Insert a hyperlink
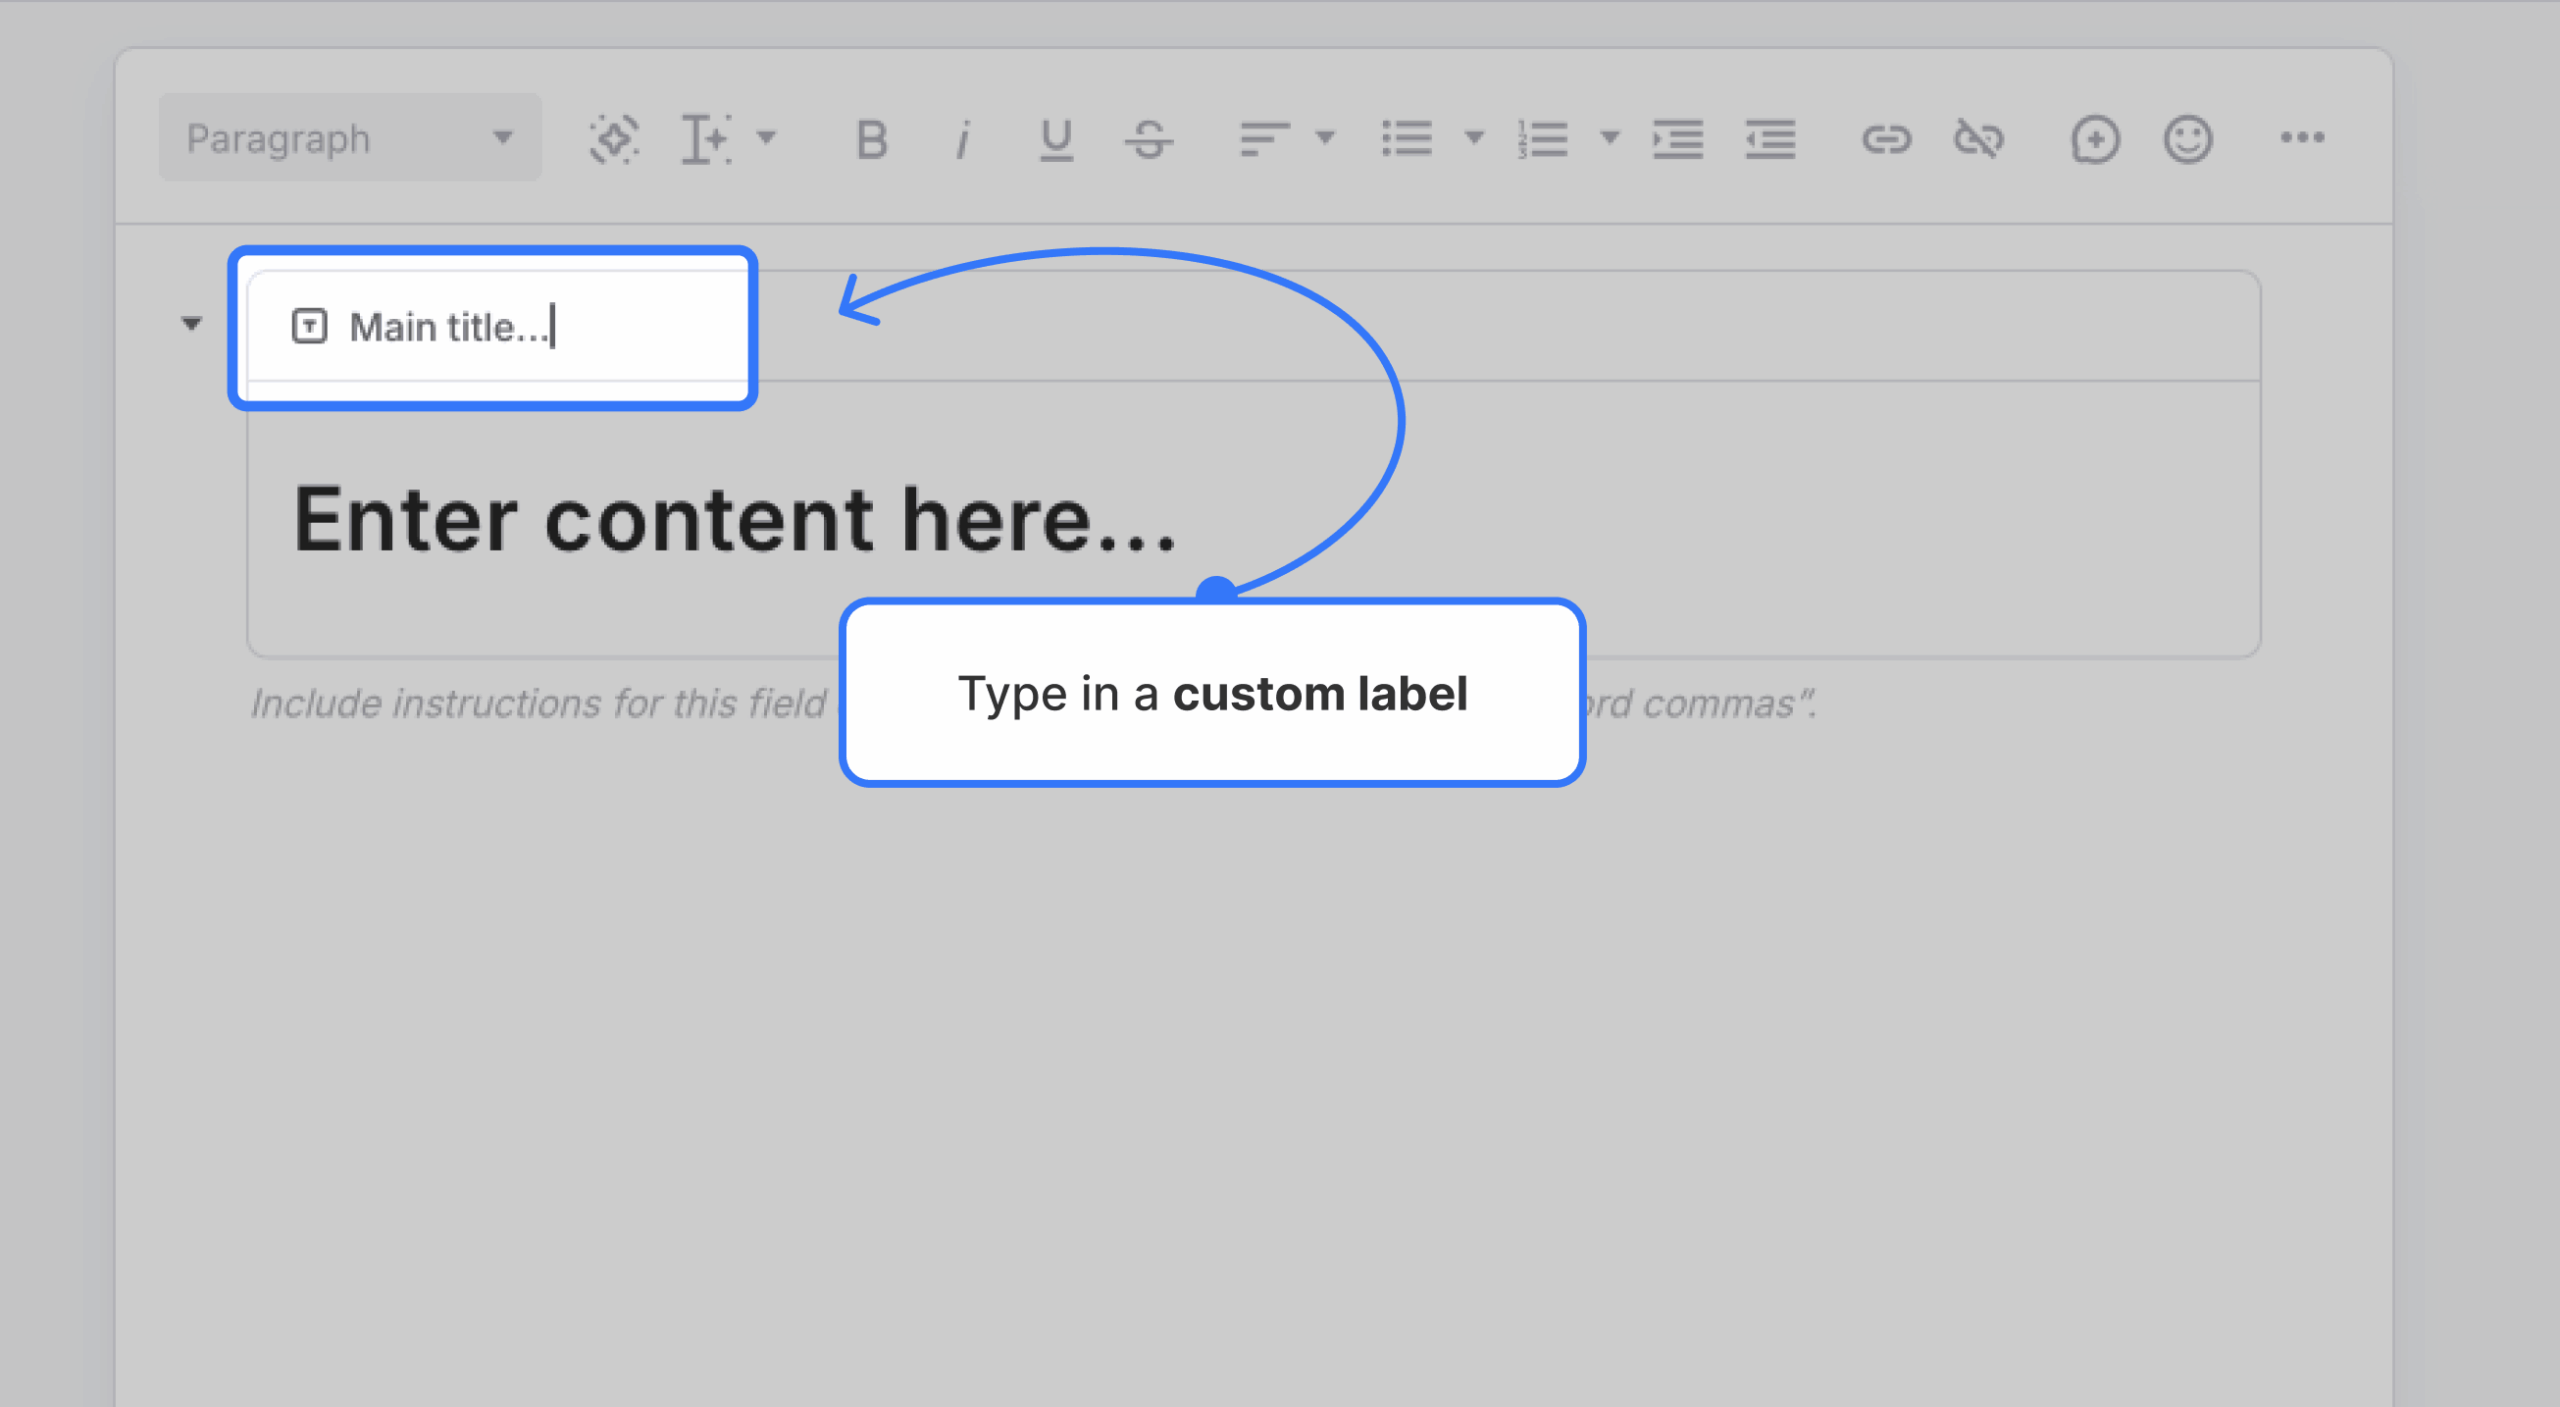The height and width of the screenshot is (1407, 2560). (1888, 139)
